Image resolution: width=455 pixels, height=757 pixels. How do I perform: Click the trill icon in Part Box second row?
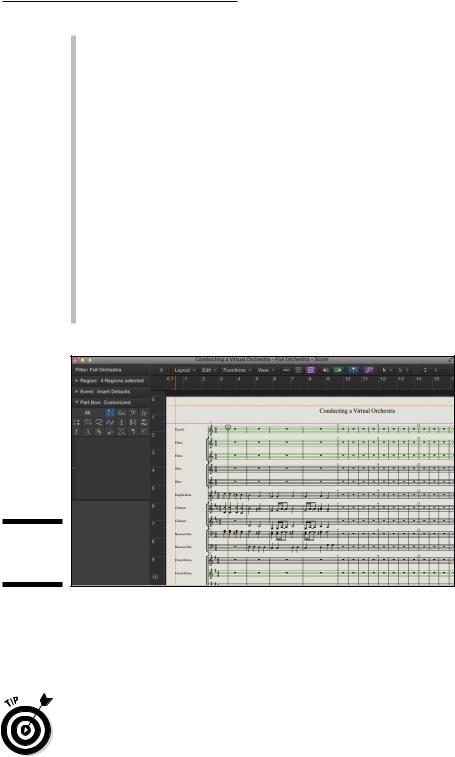[110, 422]
